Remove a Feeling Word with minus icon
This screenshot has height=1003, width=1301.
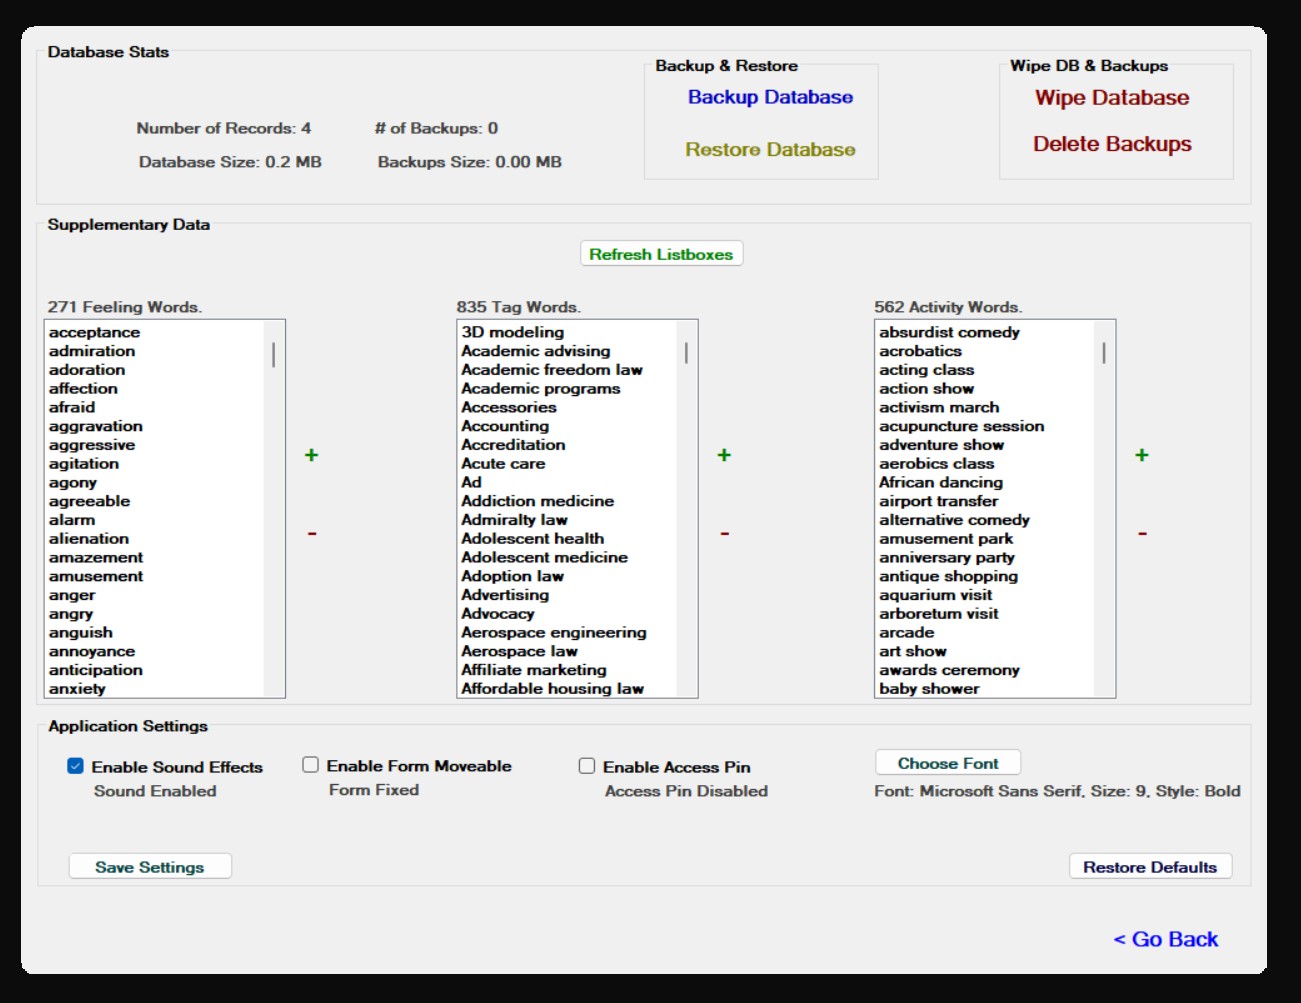(x=312, y=534)
